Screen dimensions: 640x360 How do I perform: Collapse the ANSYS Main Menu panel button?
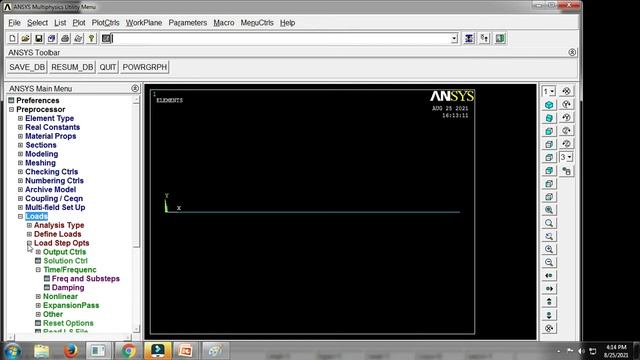pyautogui.click(x=135, y=89)
